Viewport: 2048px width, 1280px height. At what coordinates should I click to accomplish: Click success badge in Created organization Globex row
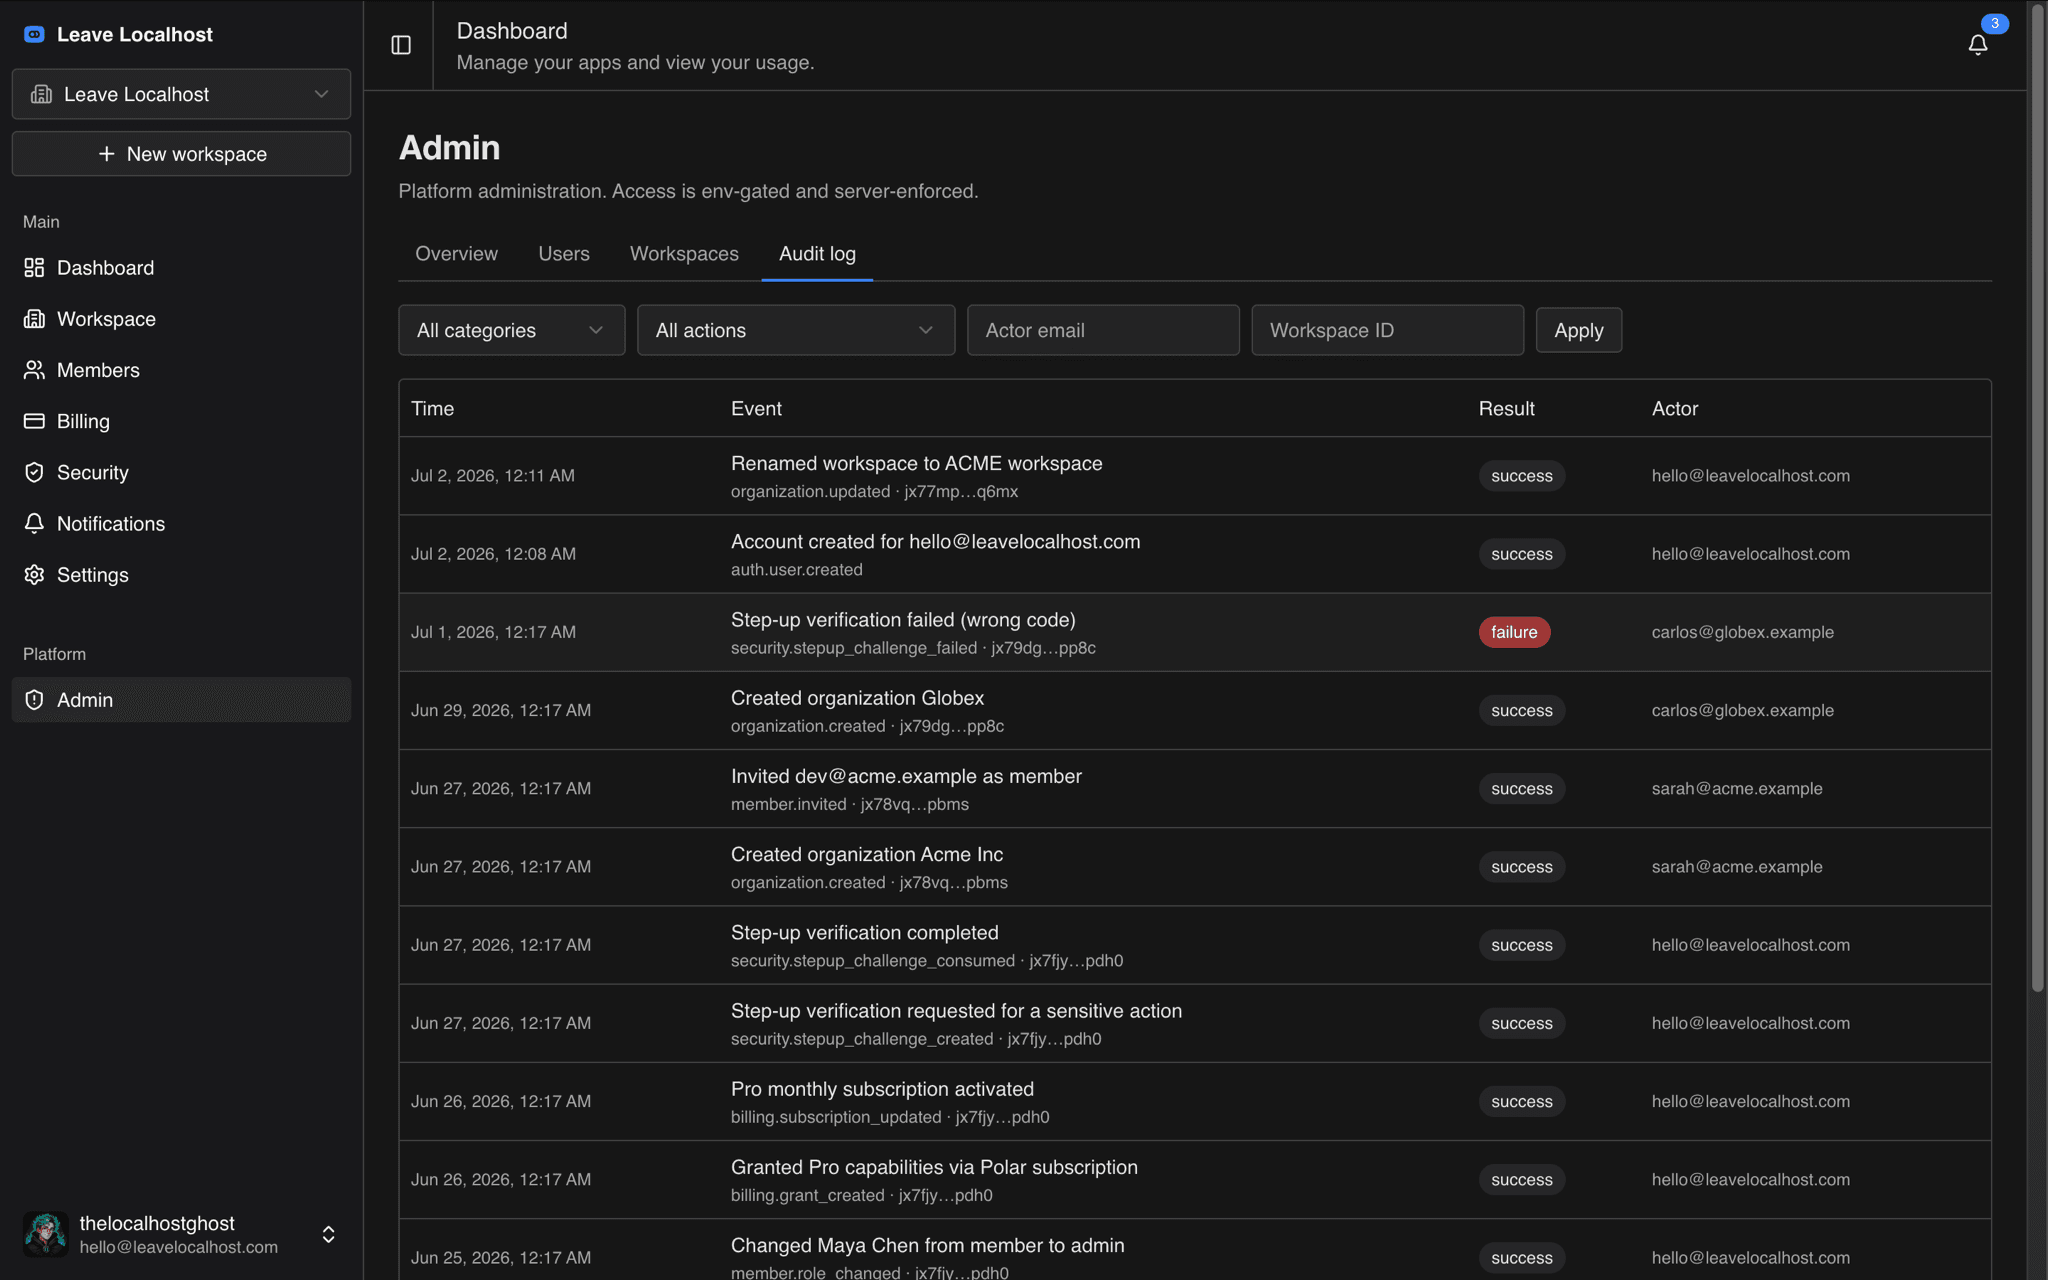[1522, 711]
